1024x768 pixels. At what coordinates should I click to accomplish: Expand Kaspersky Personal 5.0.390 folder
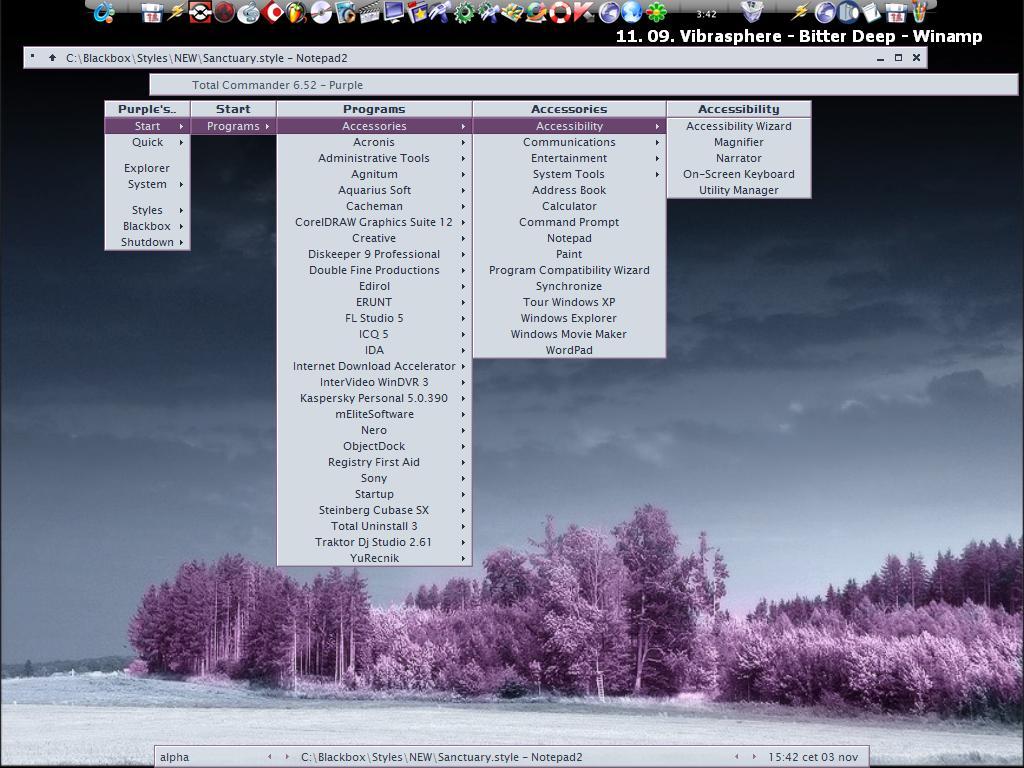(x=374, y=398)
